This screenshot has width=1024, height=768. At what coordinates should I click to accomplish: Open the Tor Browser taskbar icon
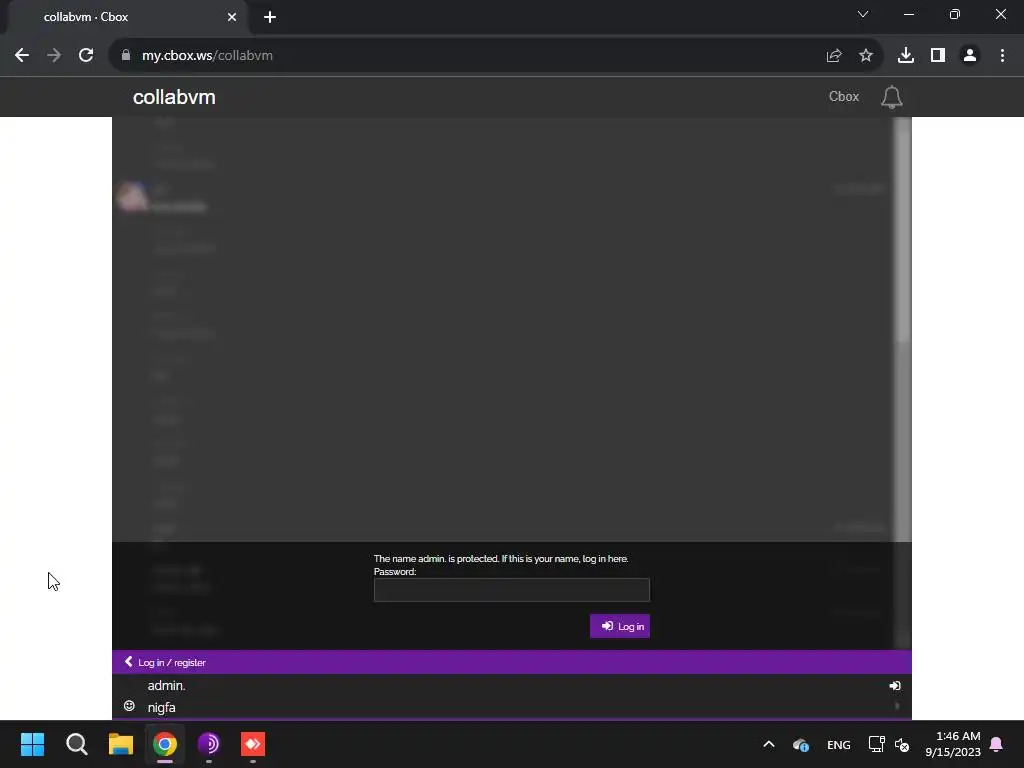pos(209,744)
